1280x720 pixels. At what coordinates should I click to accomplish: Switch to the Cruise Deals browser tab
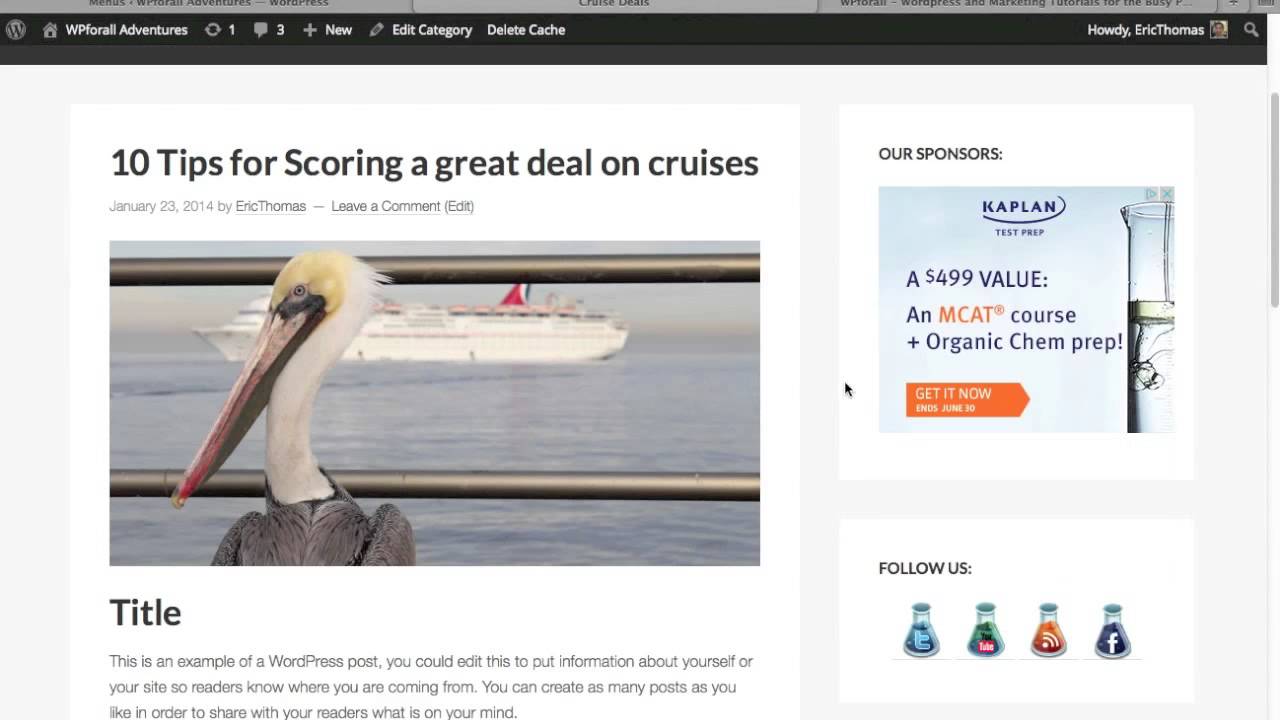click(x=614, y=4)
